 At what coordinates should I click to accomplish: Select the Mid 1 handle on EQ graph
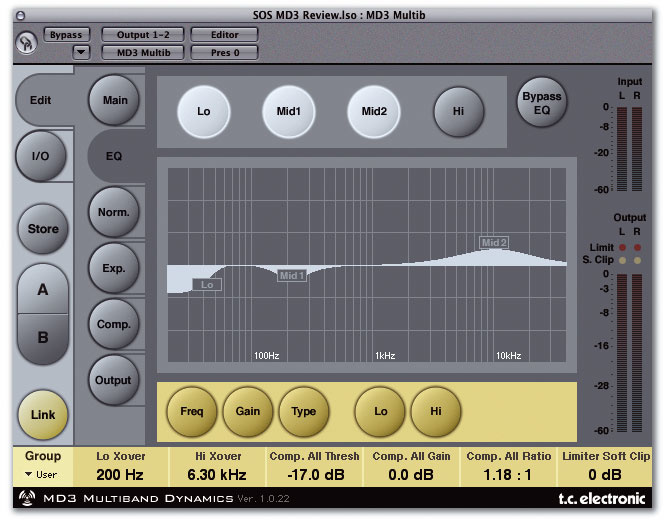pos(292,276)
